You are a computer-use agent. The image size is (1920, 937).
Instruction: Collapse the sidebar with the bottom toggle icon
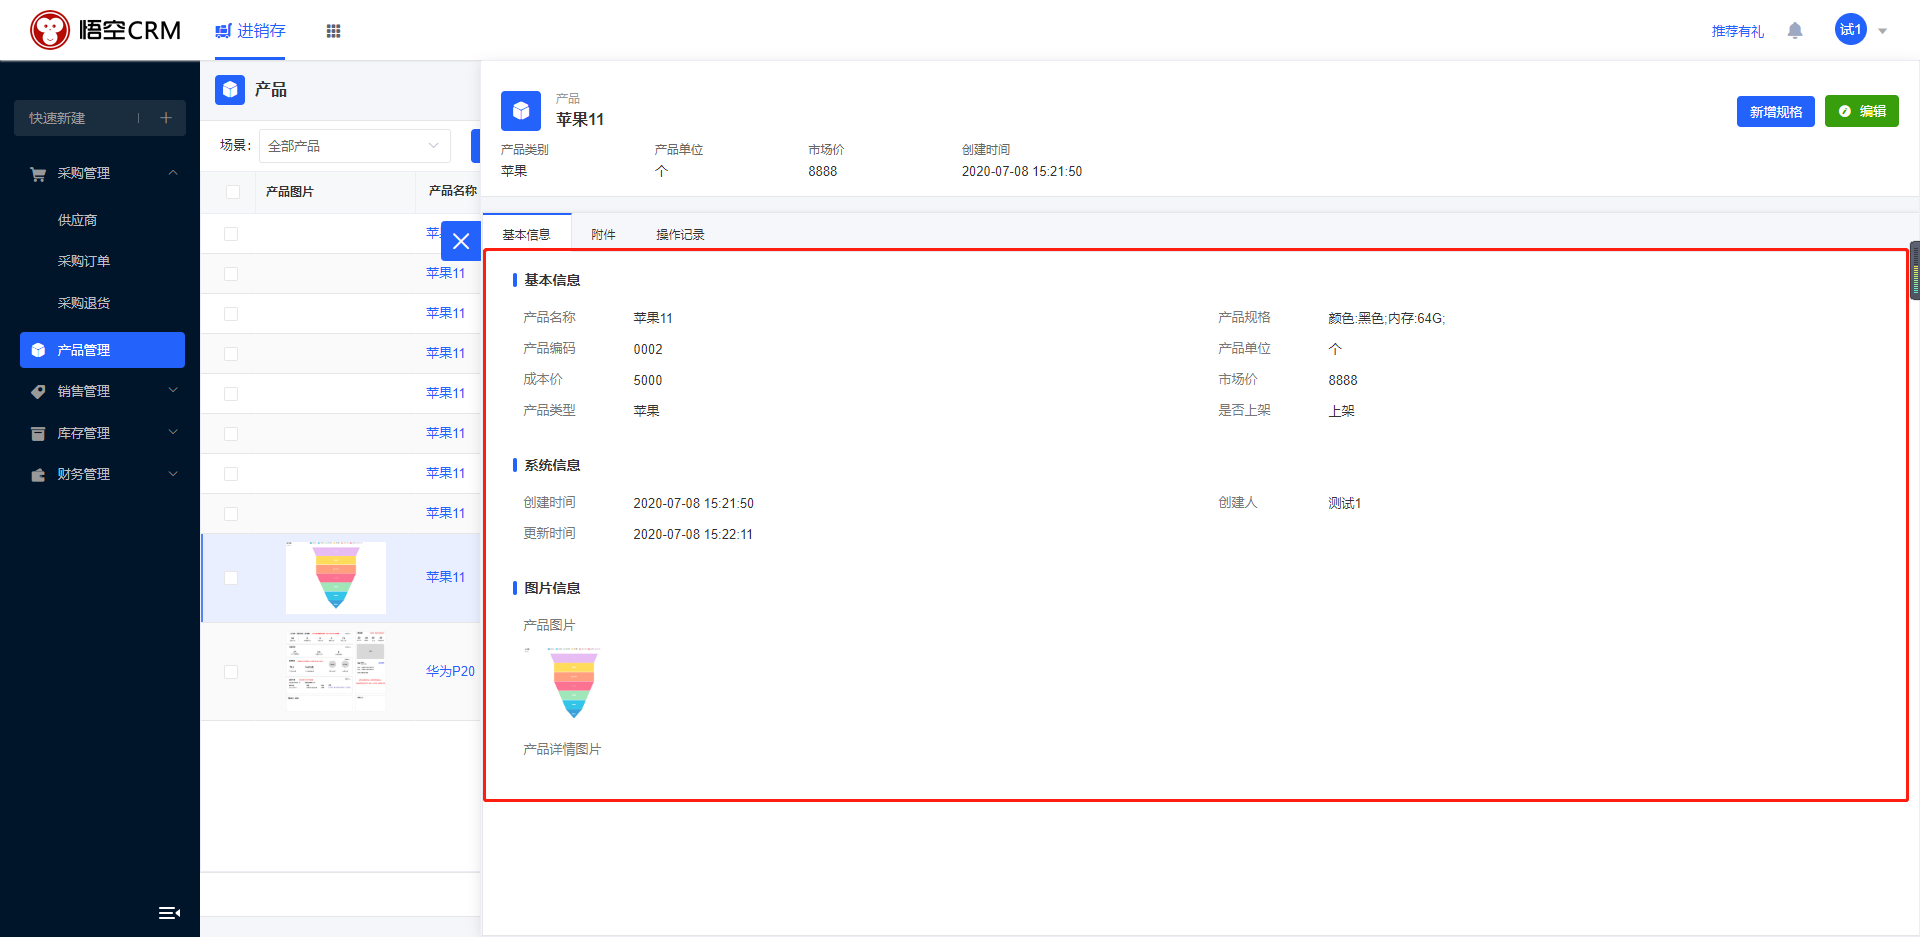click(170, 913)
